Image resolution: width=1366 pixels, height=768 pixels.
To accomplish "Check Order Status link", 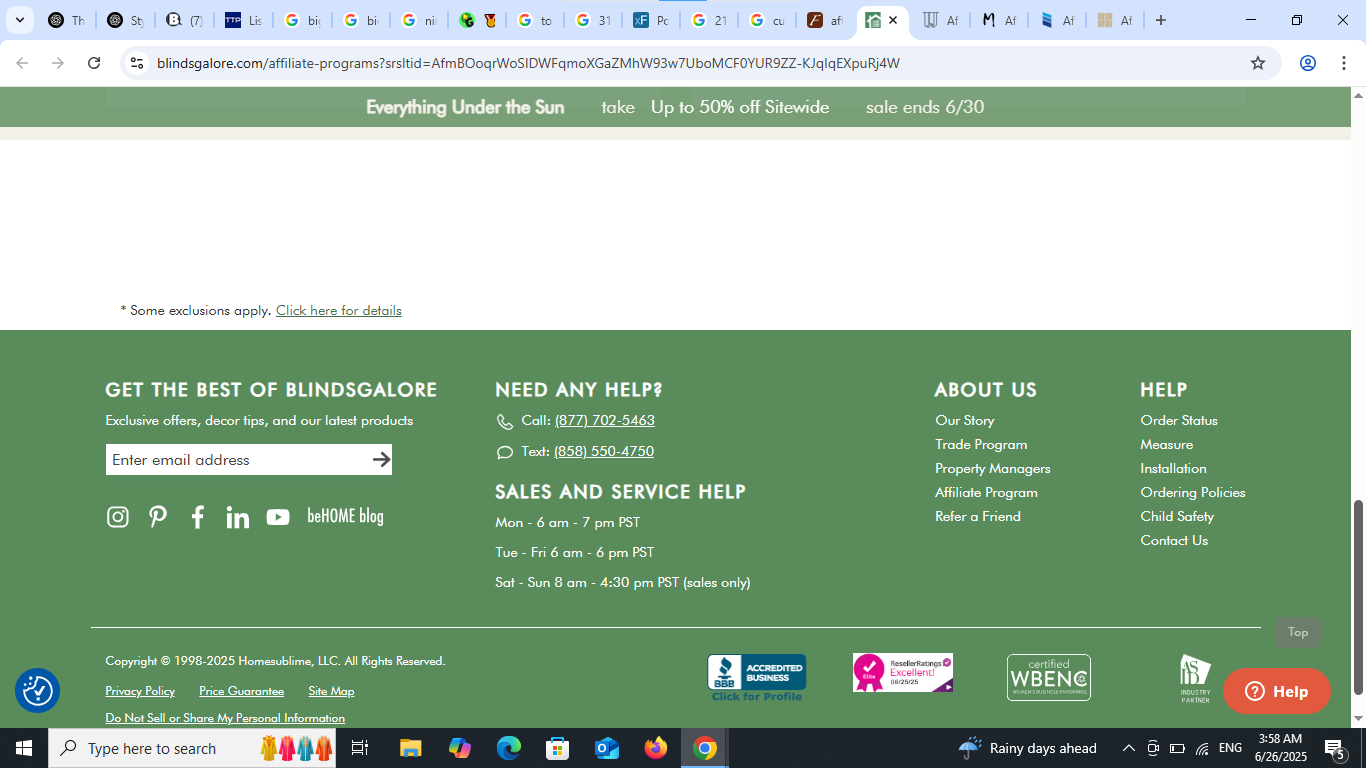I will 1179,421.
